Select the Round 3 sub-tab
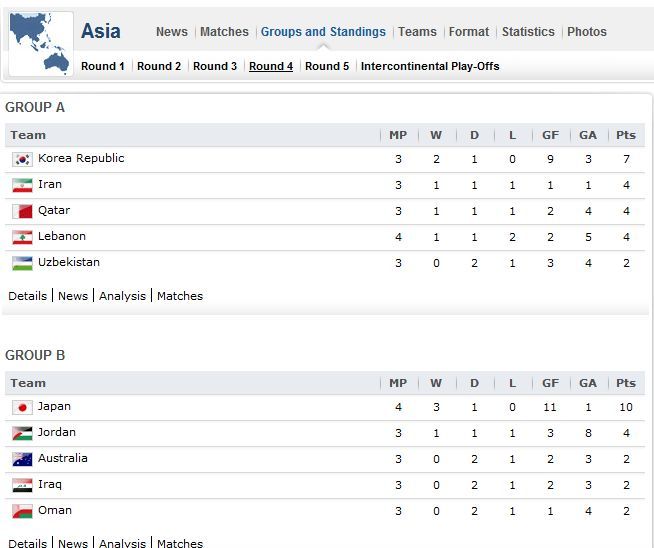 pyautogui.click(x=215, y=66)
